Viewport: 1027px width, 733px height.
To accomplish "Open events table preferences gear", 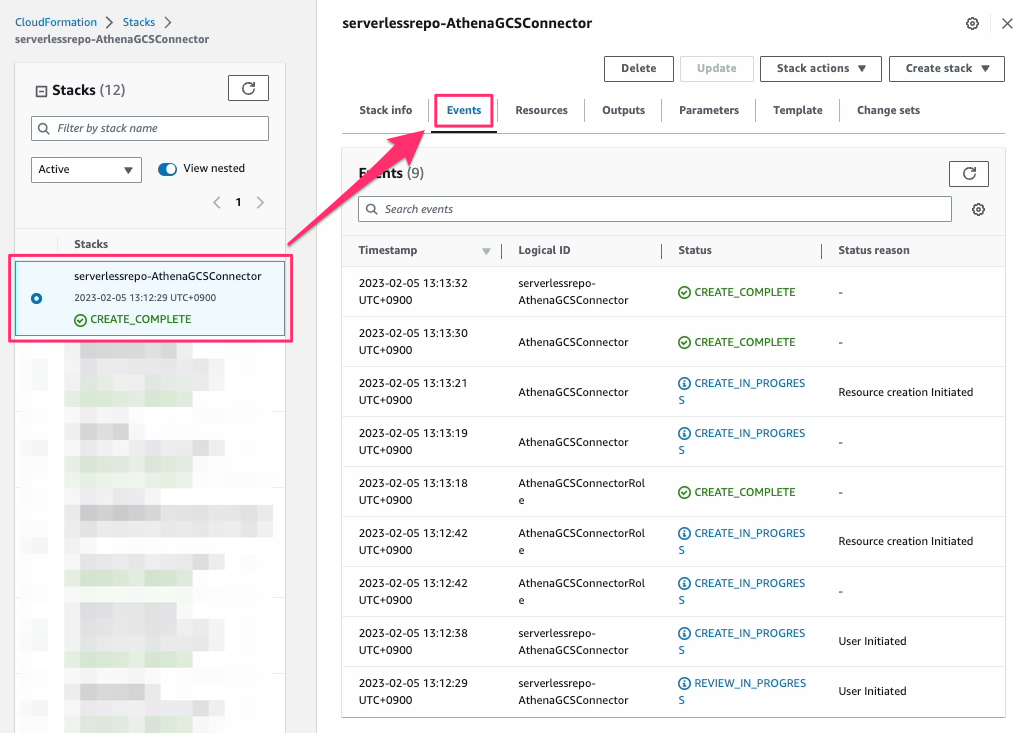I will tap(978, 210).
